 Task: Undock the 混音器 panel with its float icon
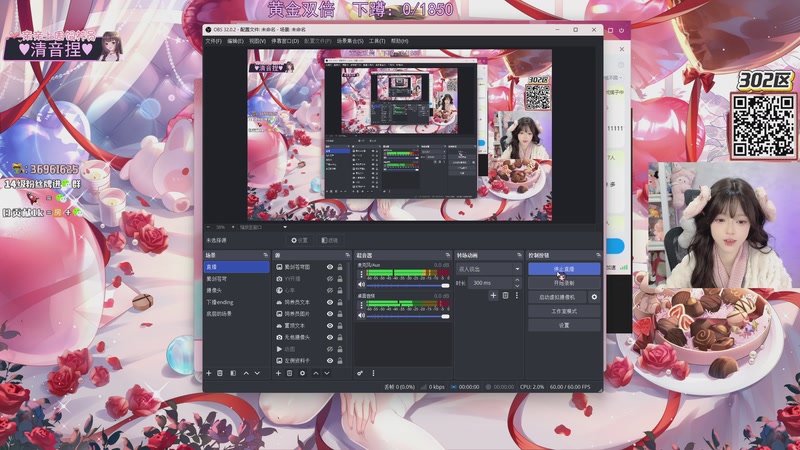pos(448,255)
